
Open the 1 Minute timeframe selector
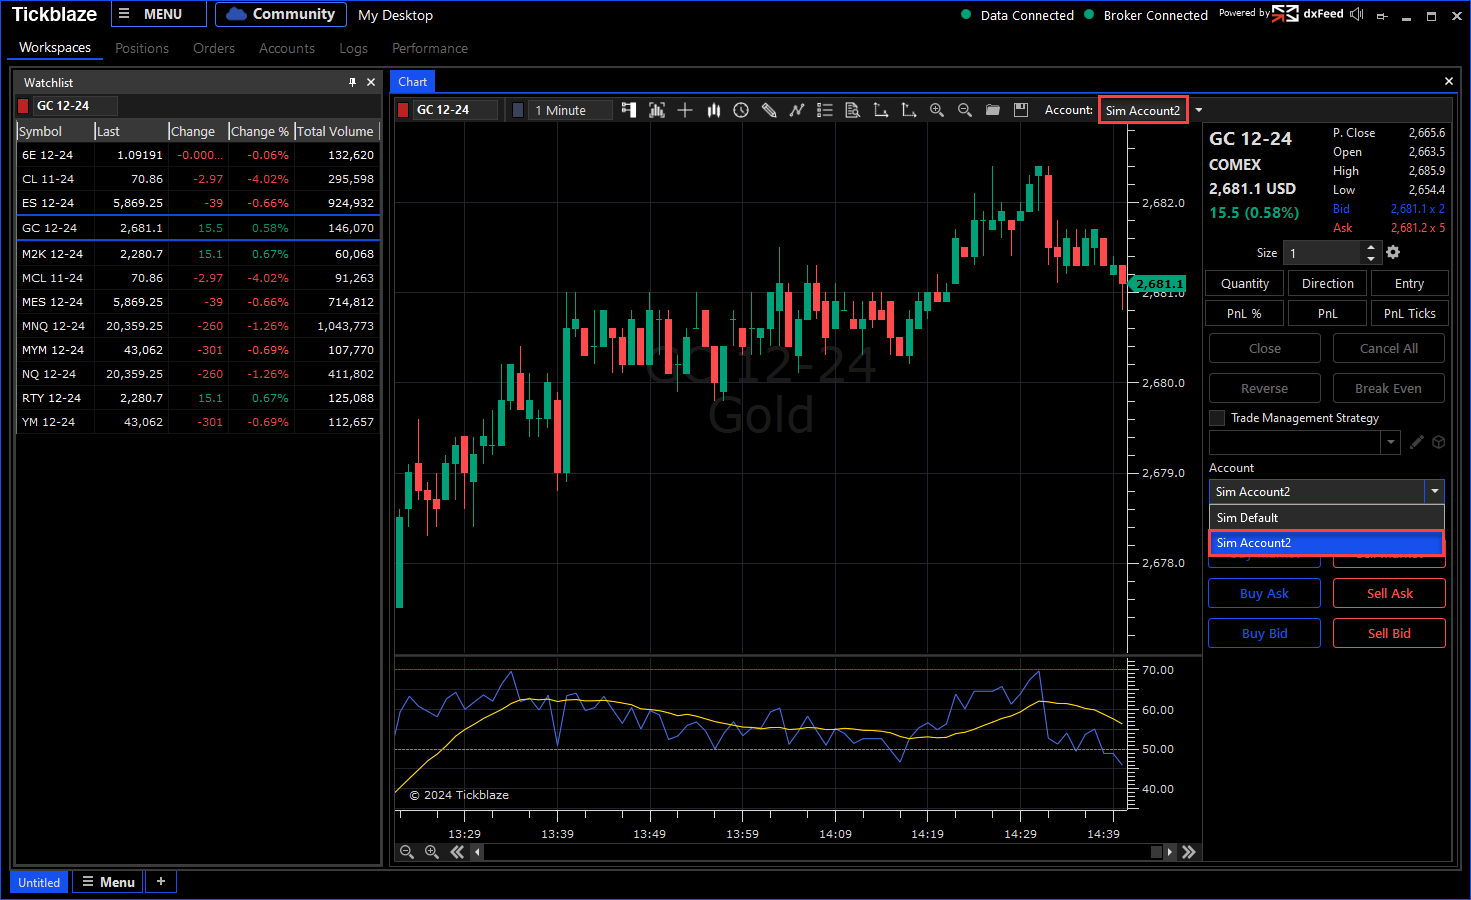pyautogui.click(x=572, y=110)
